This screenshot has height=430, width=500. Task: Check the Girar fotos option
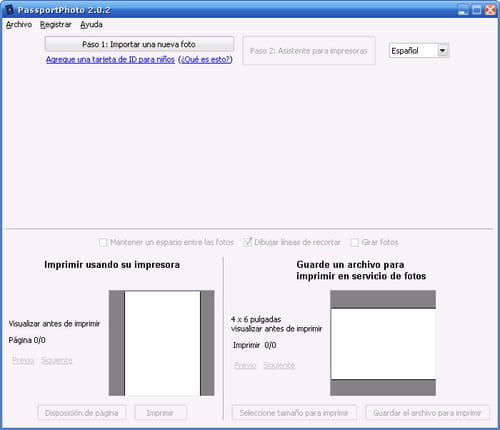coord(355,242)
